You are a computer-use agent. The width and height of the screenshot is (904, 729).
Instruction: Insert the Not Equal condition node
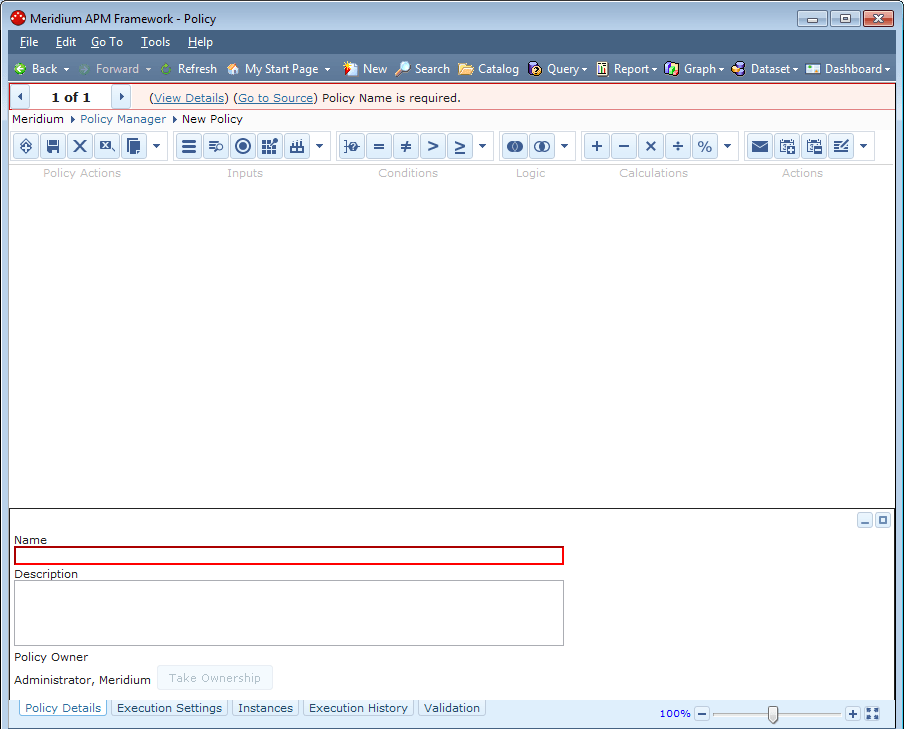(x=406, y=146)
